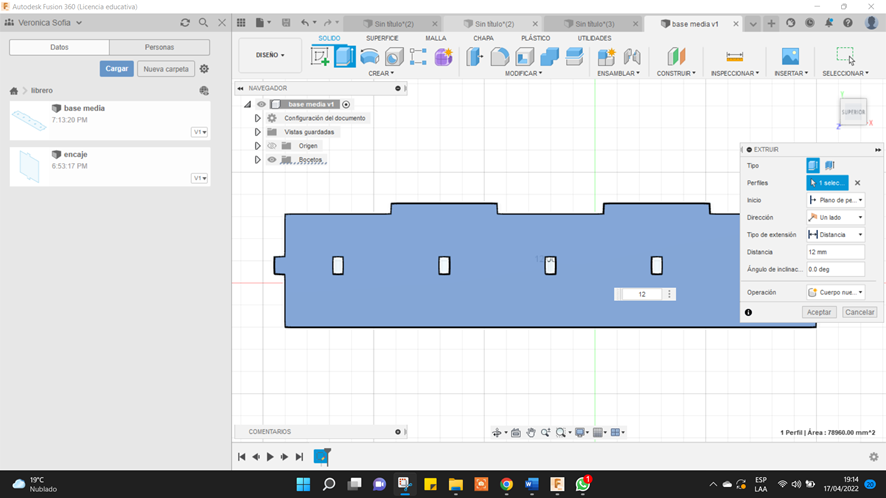The height and width of the screenshot is (498, 886).
Task: Switch to SUPERFICIE tab
Action: tap(382, 38)
